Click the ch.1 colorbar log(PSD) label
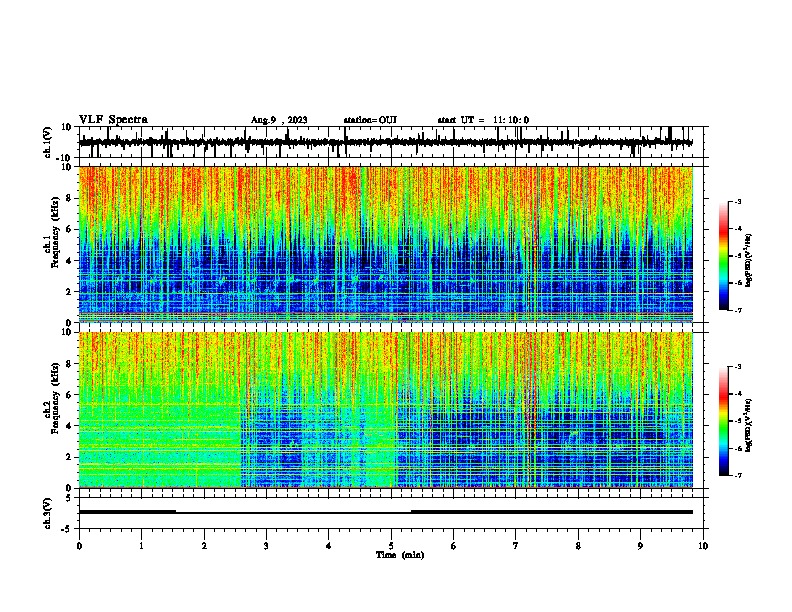 click(749, 260)
